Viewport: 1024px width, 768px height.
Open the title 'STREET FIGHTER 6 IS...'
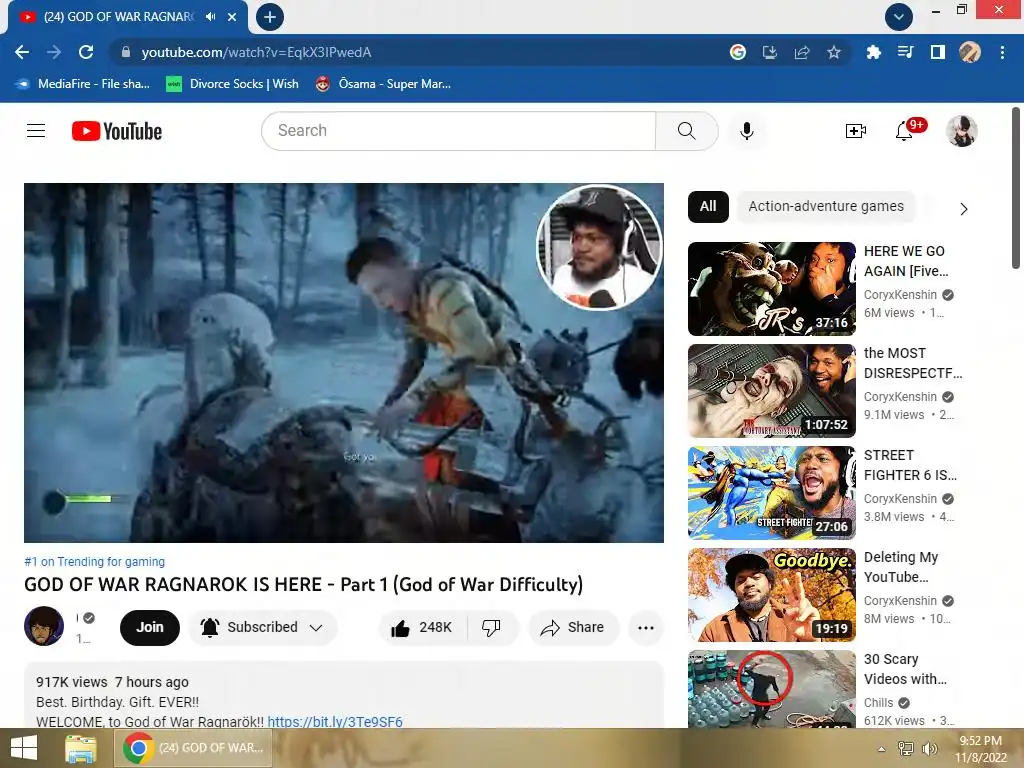[x=910, y=465]
